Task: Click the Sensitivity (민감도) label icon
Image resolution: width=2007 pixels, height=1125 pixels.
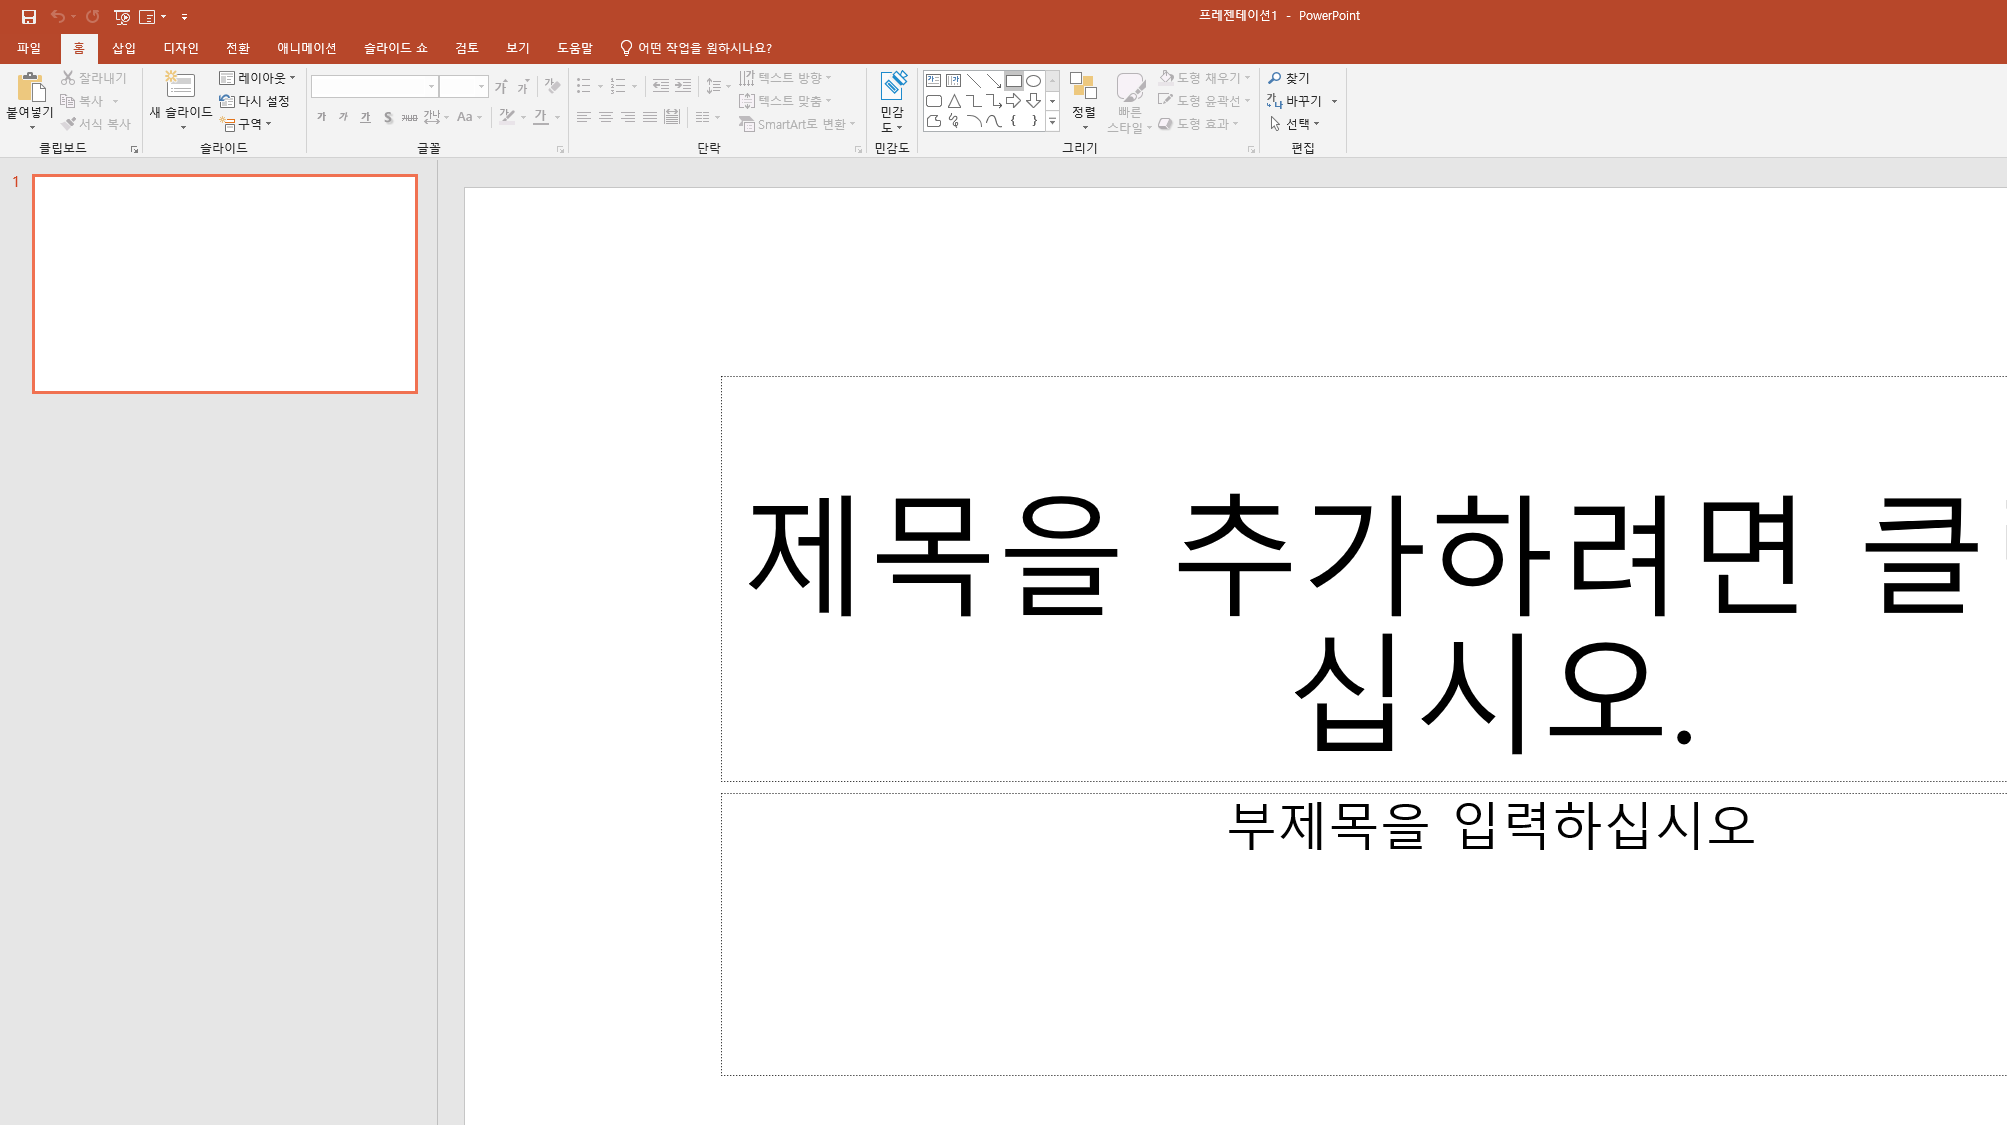Action: pyautogui.click(x=892, y=87)
